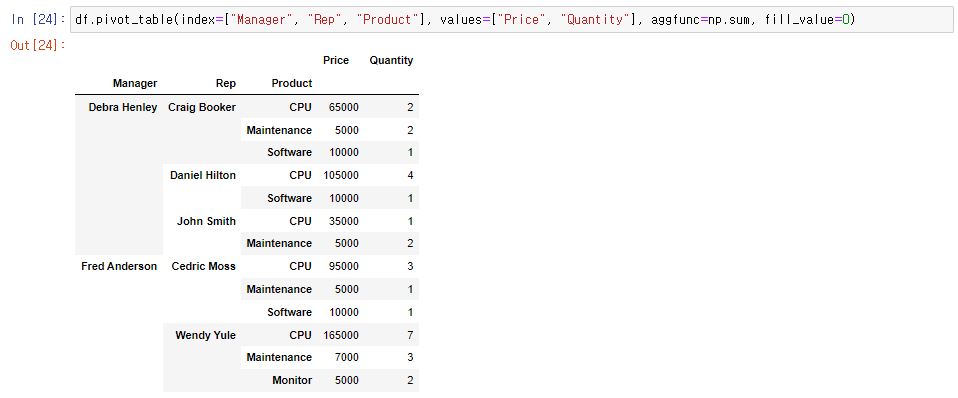Select quantity 3 in Cedric Moss CPU row
This screenshot has height=398, width=958.
click(410, 266)
